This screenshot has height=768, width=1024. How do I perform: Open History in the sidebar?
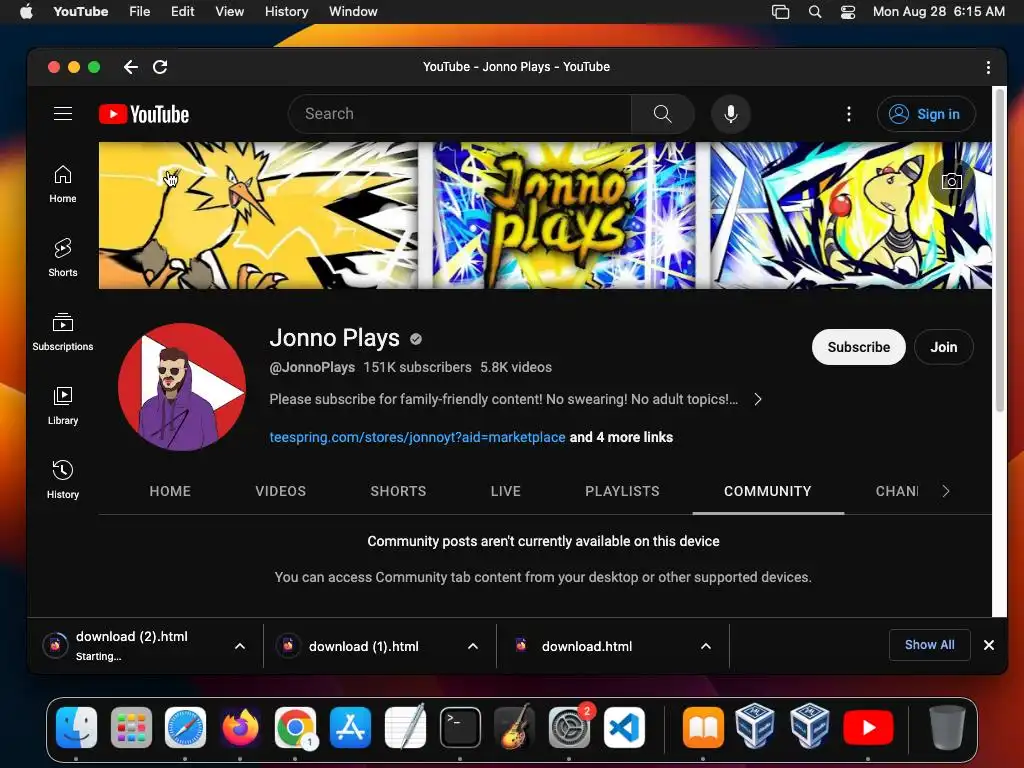click(63, 480)
